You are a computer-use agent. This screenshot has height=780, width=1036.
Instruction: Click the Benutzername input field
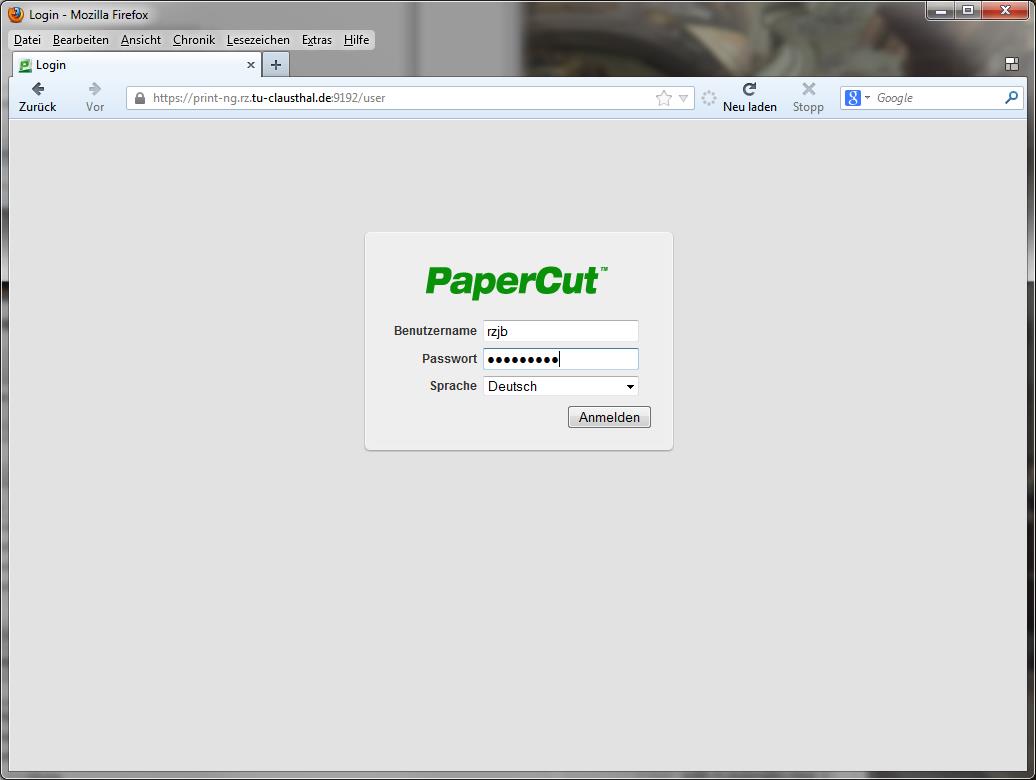560,331
